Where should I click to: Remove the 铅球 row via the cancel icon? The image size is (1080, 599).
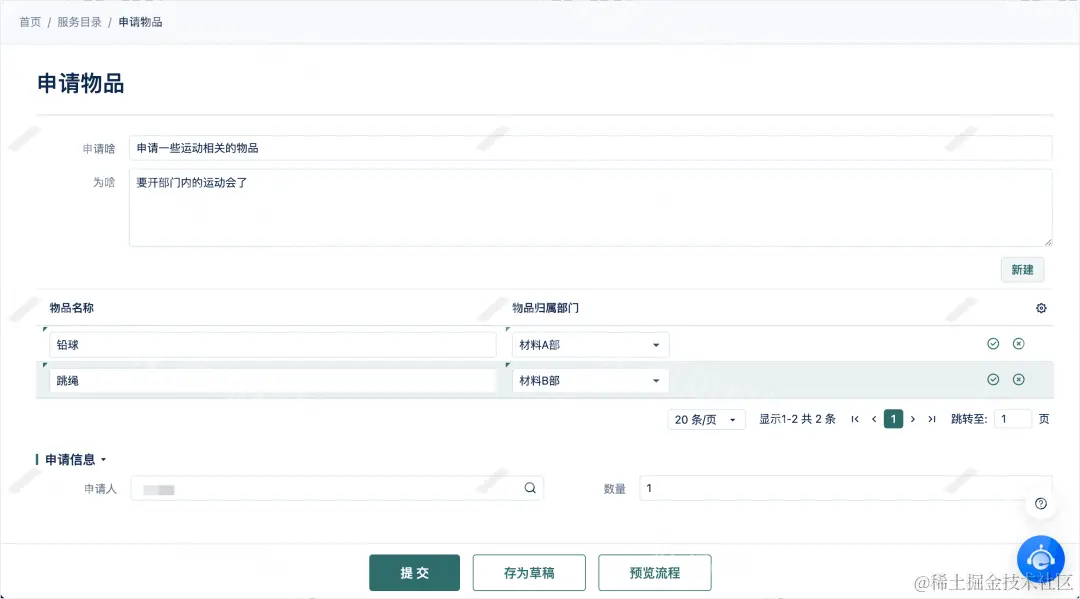click(1018, 343)
